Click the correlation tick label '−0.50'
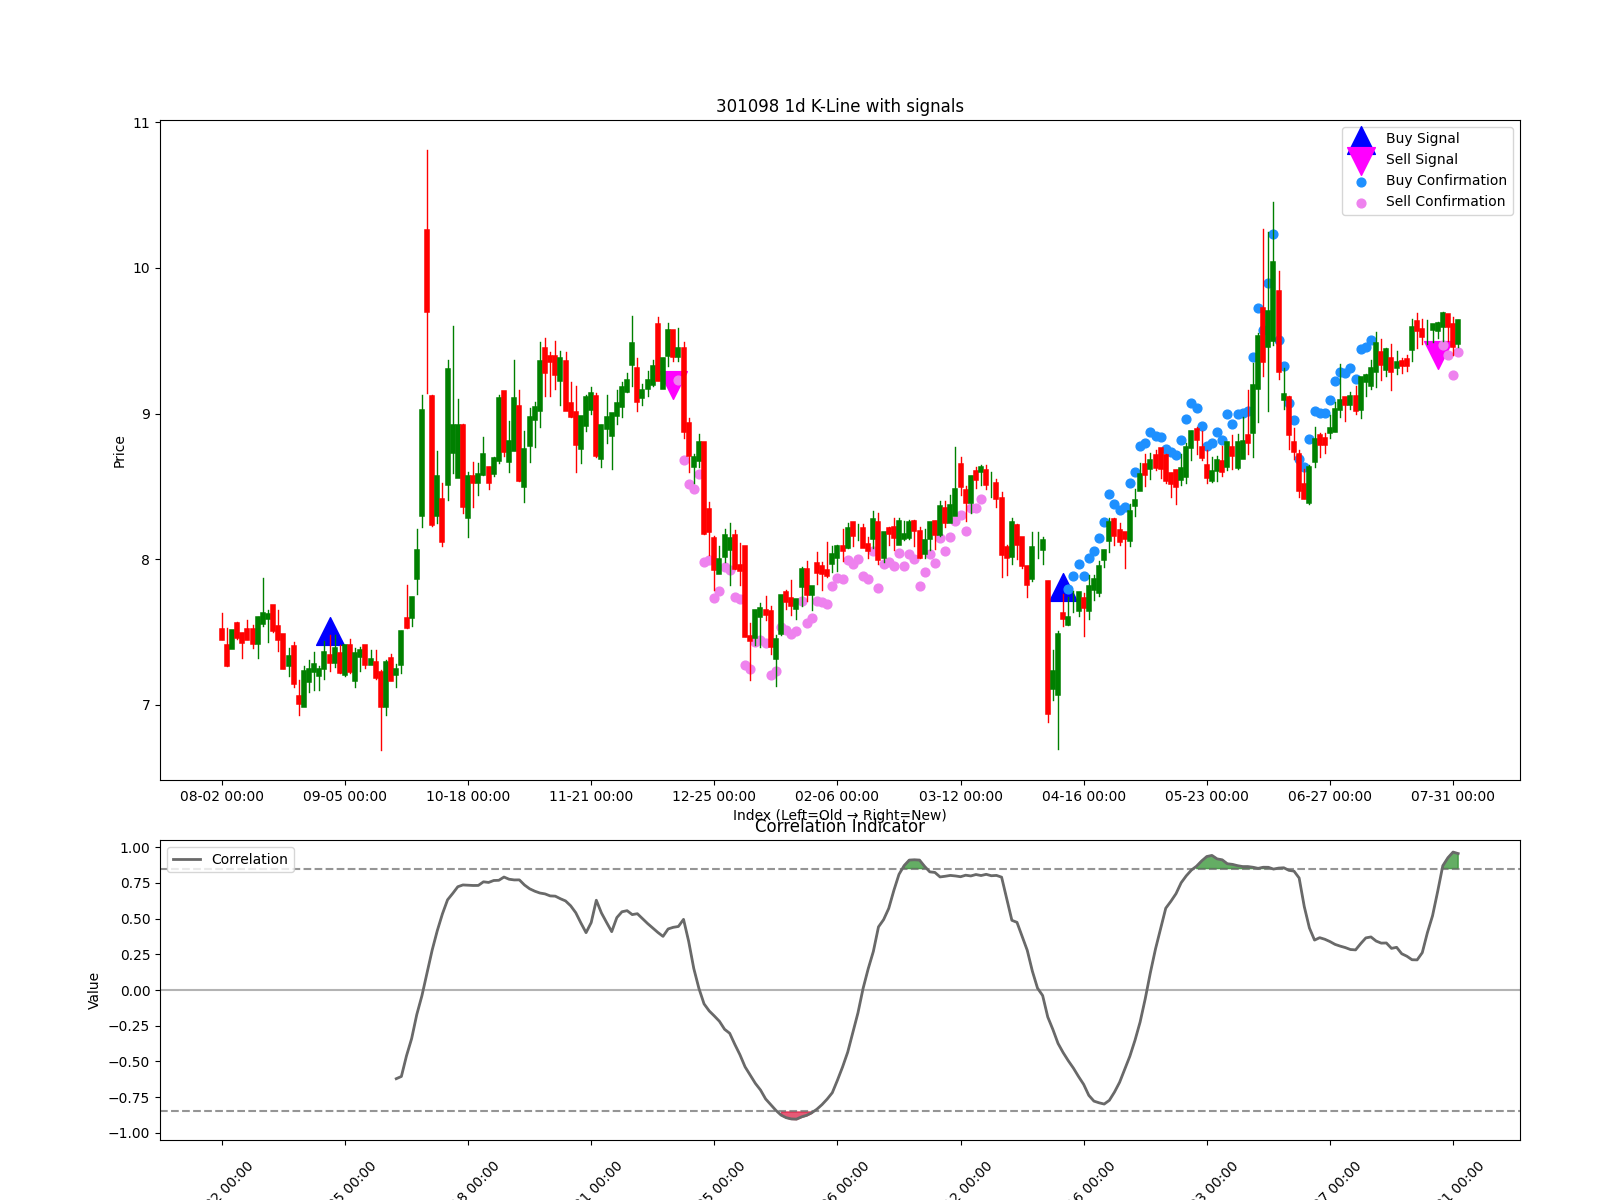The image size is (1600, 1200). [x=129, y=1062]
